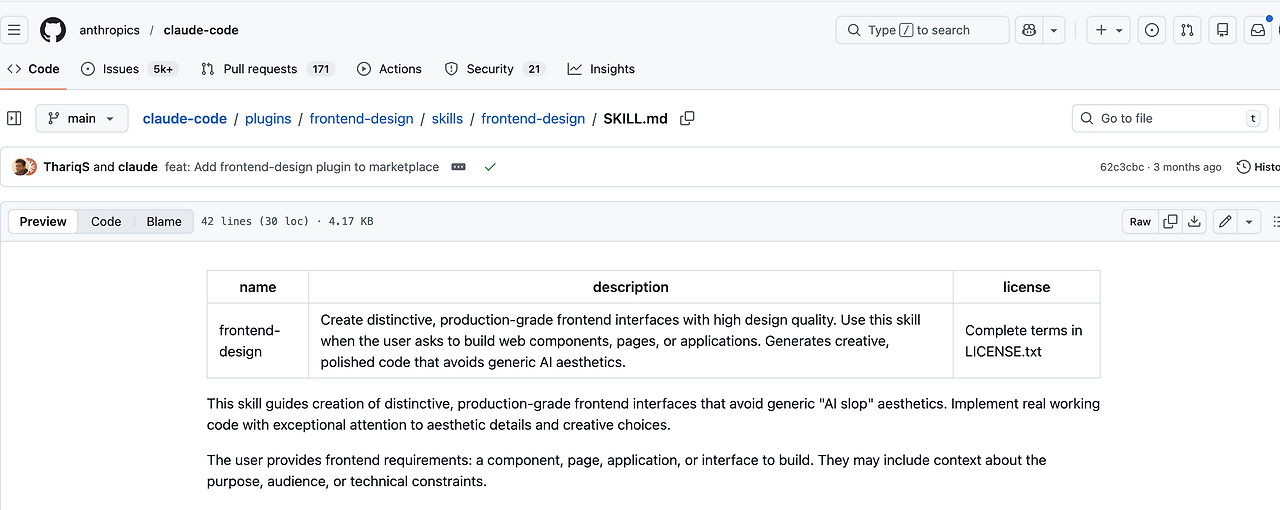Go to GitHub home via logo
The image size is (1280, 510).
tap(53, 30)
